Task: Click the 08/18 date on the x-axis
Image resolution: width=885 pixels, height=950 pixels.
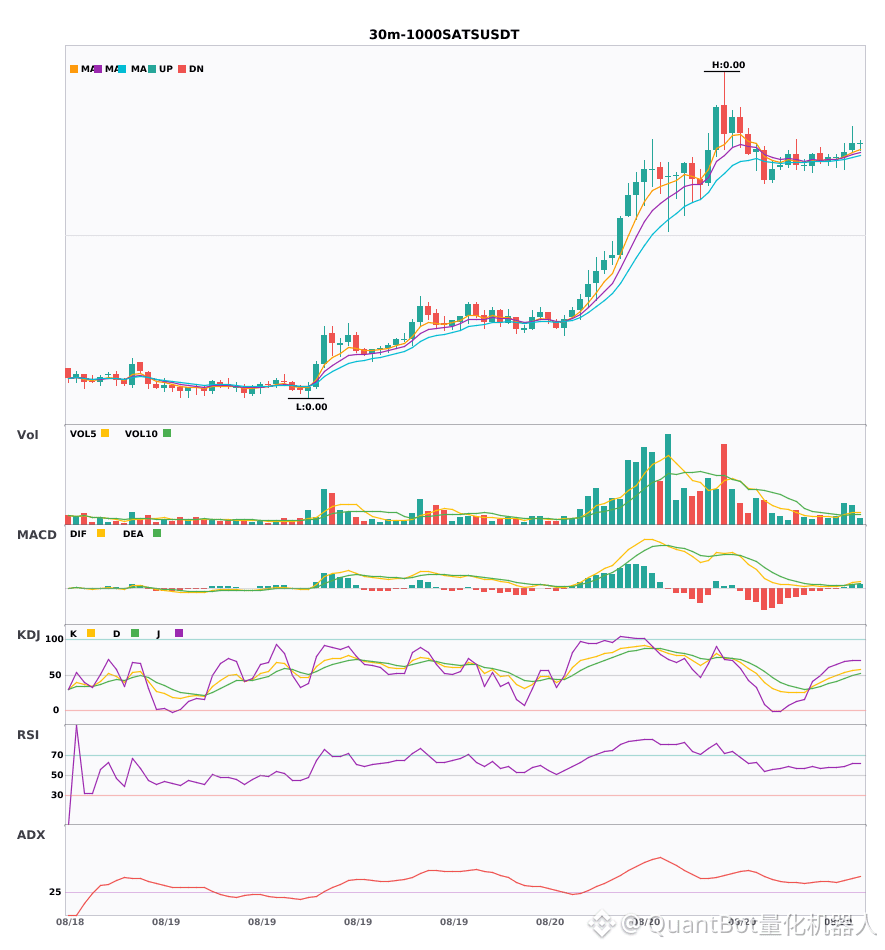Action: click(70, 922)
